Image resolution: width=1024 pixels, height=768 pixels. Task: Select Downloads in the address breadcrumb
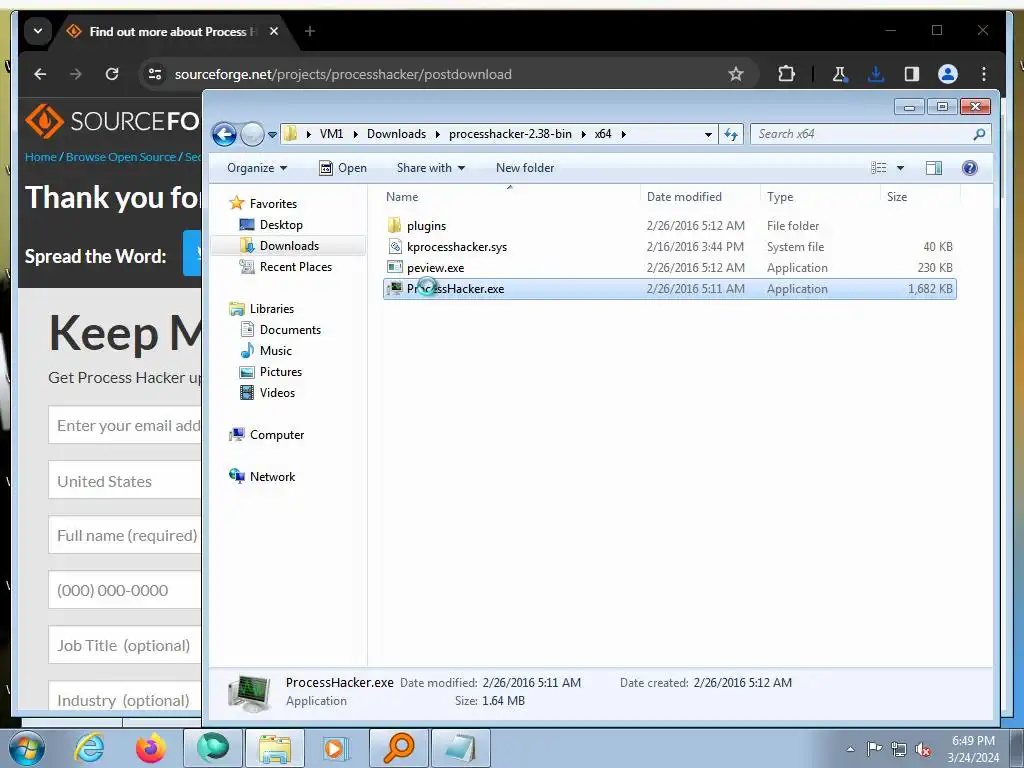pos(396,134)
